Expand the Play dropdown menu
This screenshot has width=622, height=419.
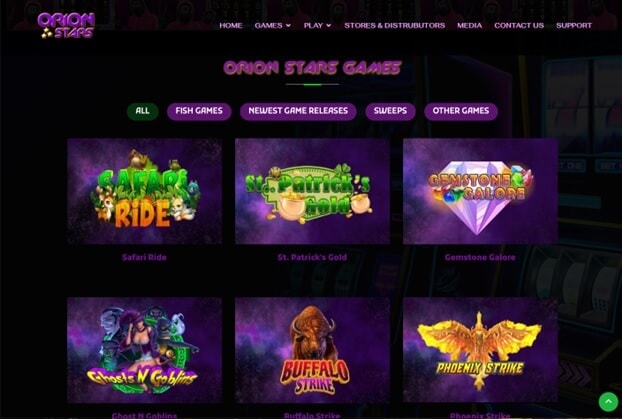(317, 25)
